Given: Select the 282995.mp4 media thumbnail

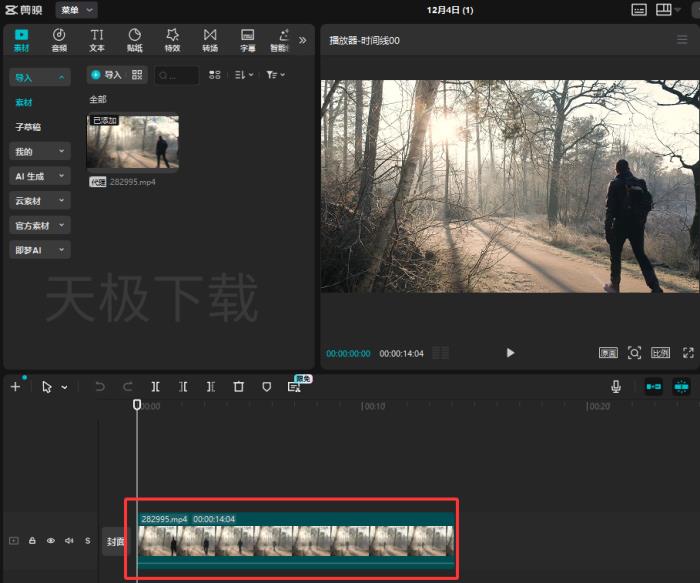Looking at the screenshot, I should coord(133,142).
